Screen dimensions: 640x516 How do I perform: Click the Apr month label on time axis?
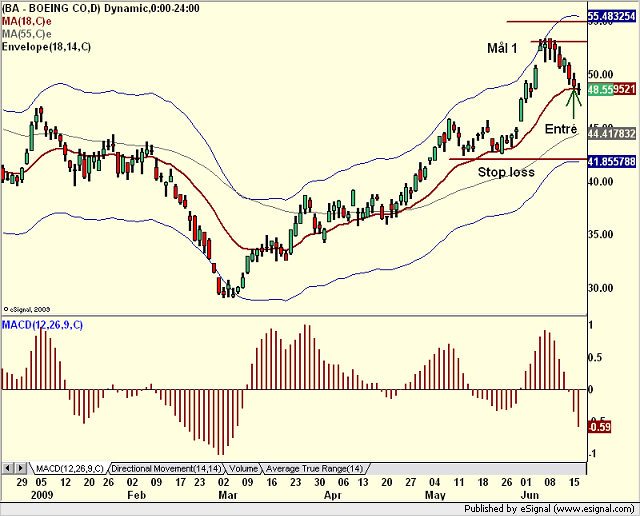(333, 495)
